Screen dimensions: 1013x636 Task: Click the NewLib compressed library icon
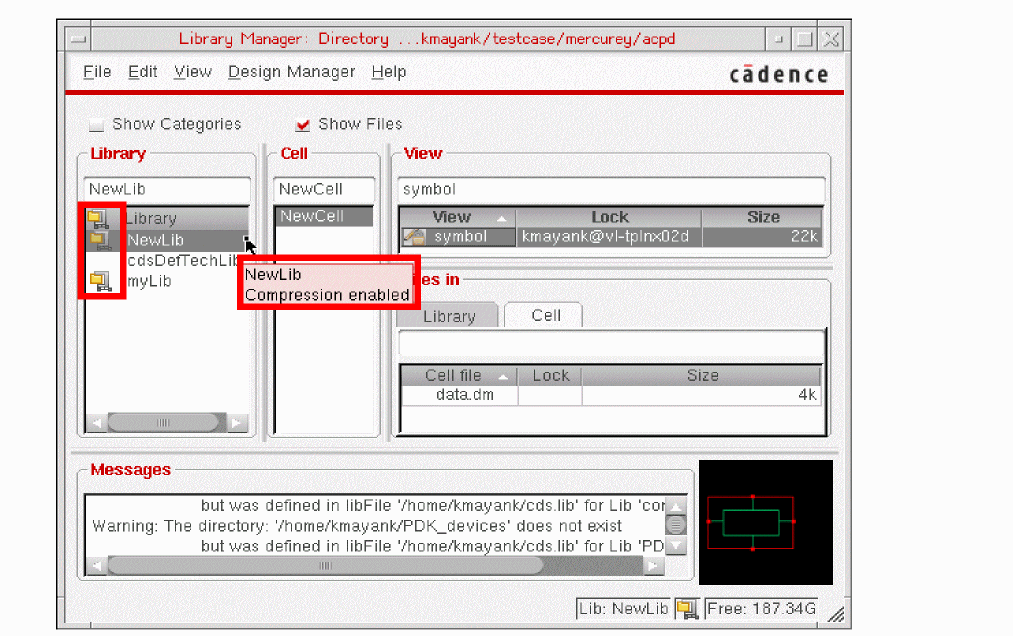99,240
